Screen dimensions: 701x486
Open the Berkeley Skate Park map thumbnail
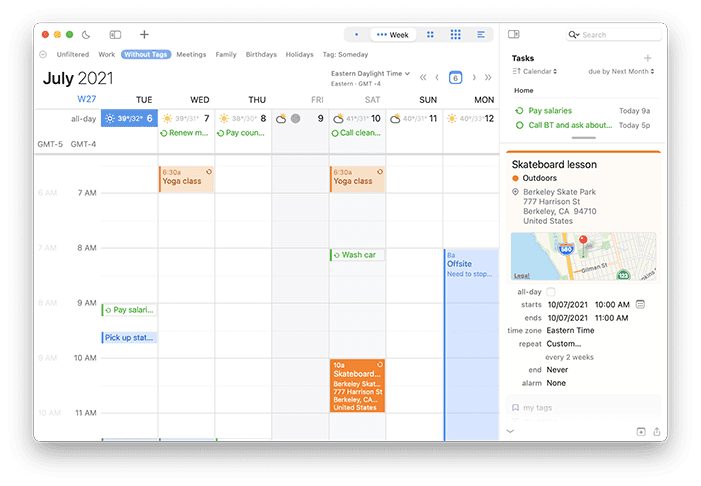coord(583,256)
